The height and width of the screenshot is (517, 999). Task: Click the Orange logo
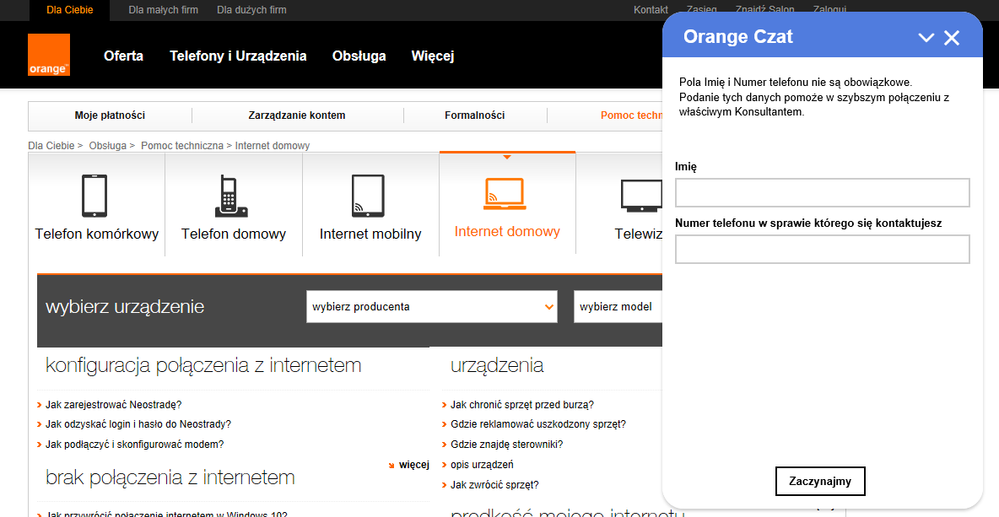click(49, 55)
